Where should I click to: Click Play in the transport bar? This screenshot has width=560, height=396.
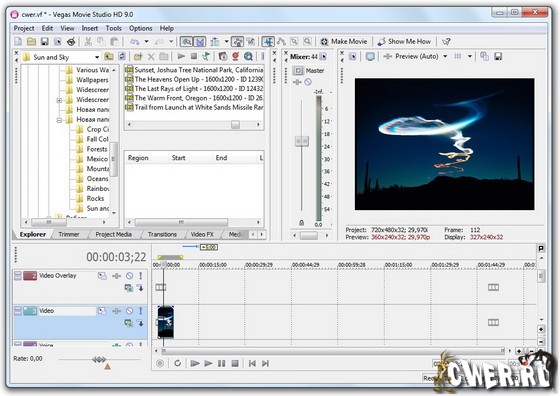(208, 364)
